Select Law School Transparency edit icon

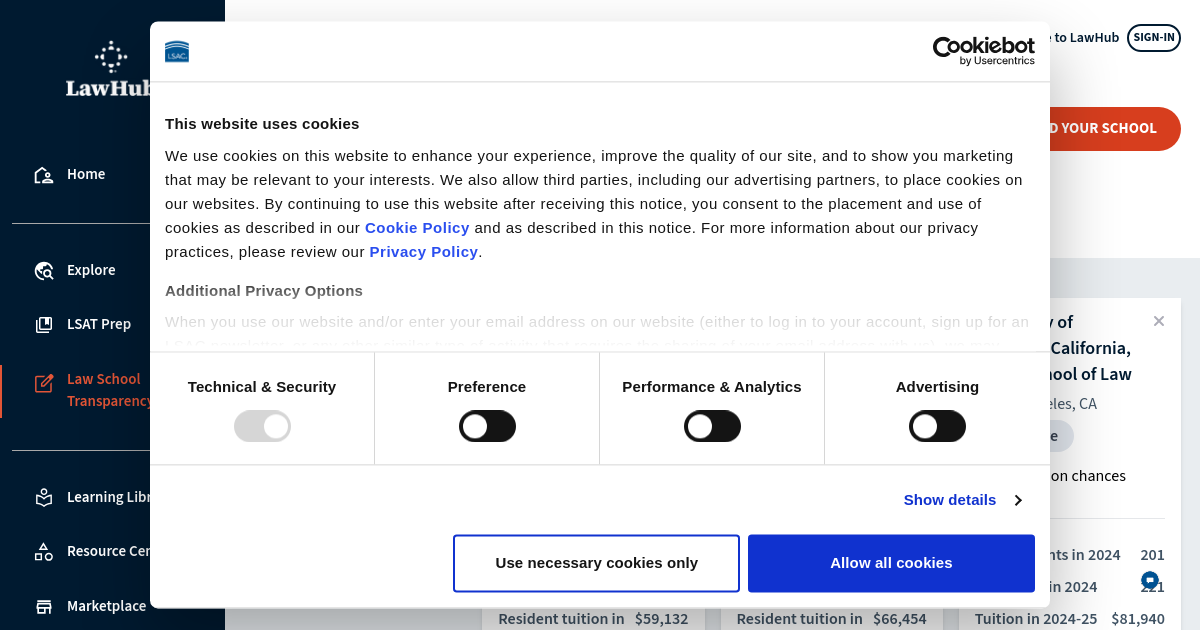[x=44, y=383]
